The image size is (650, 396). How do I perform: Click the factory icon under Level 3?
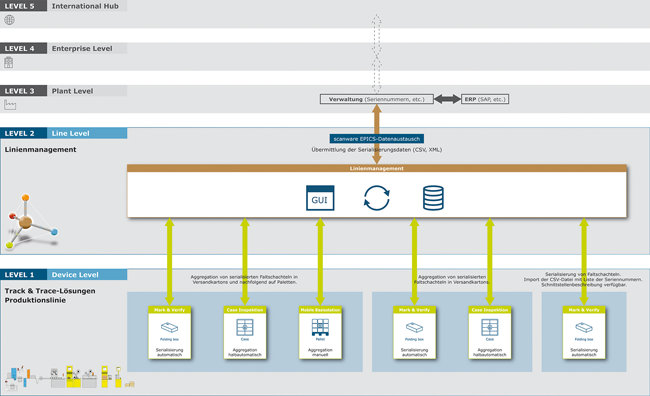(x=10, y=105)
